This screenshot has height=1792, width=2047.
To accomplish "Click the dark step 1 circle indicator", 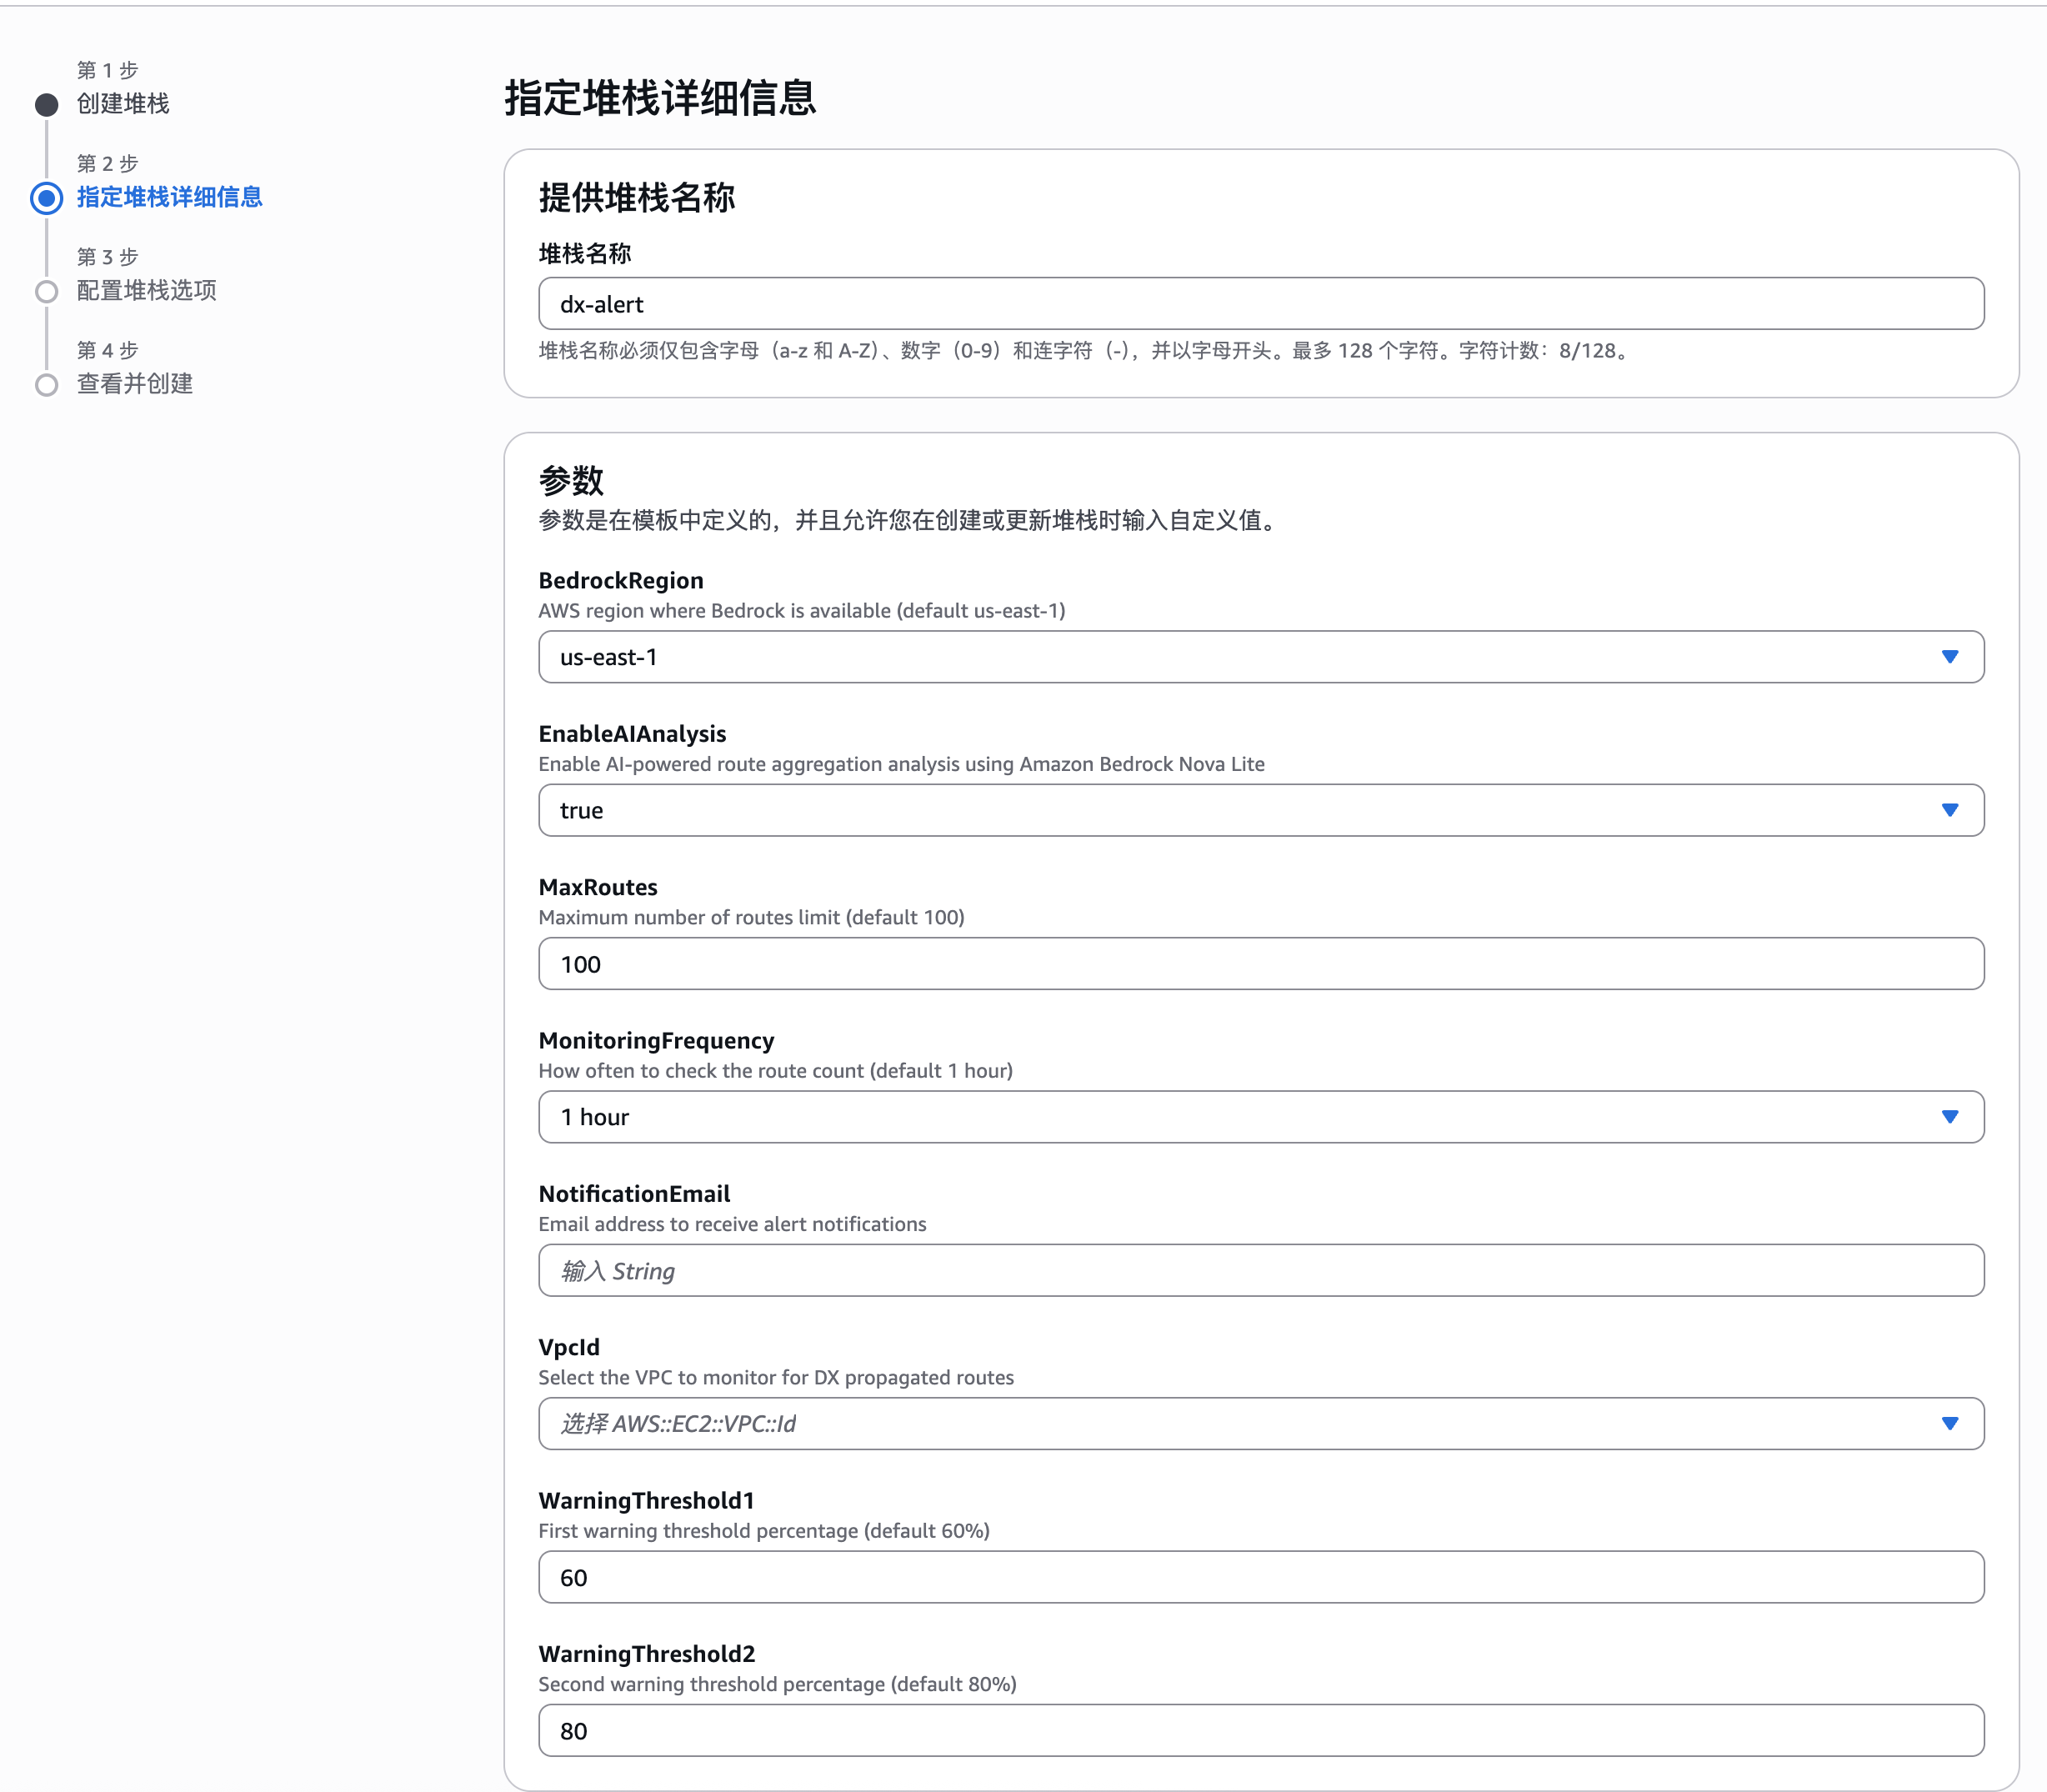I will pyautogui.click(x=46, y=105).
